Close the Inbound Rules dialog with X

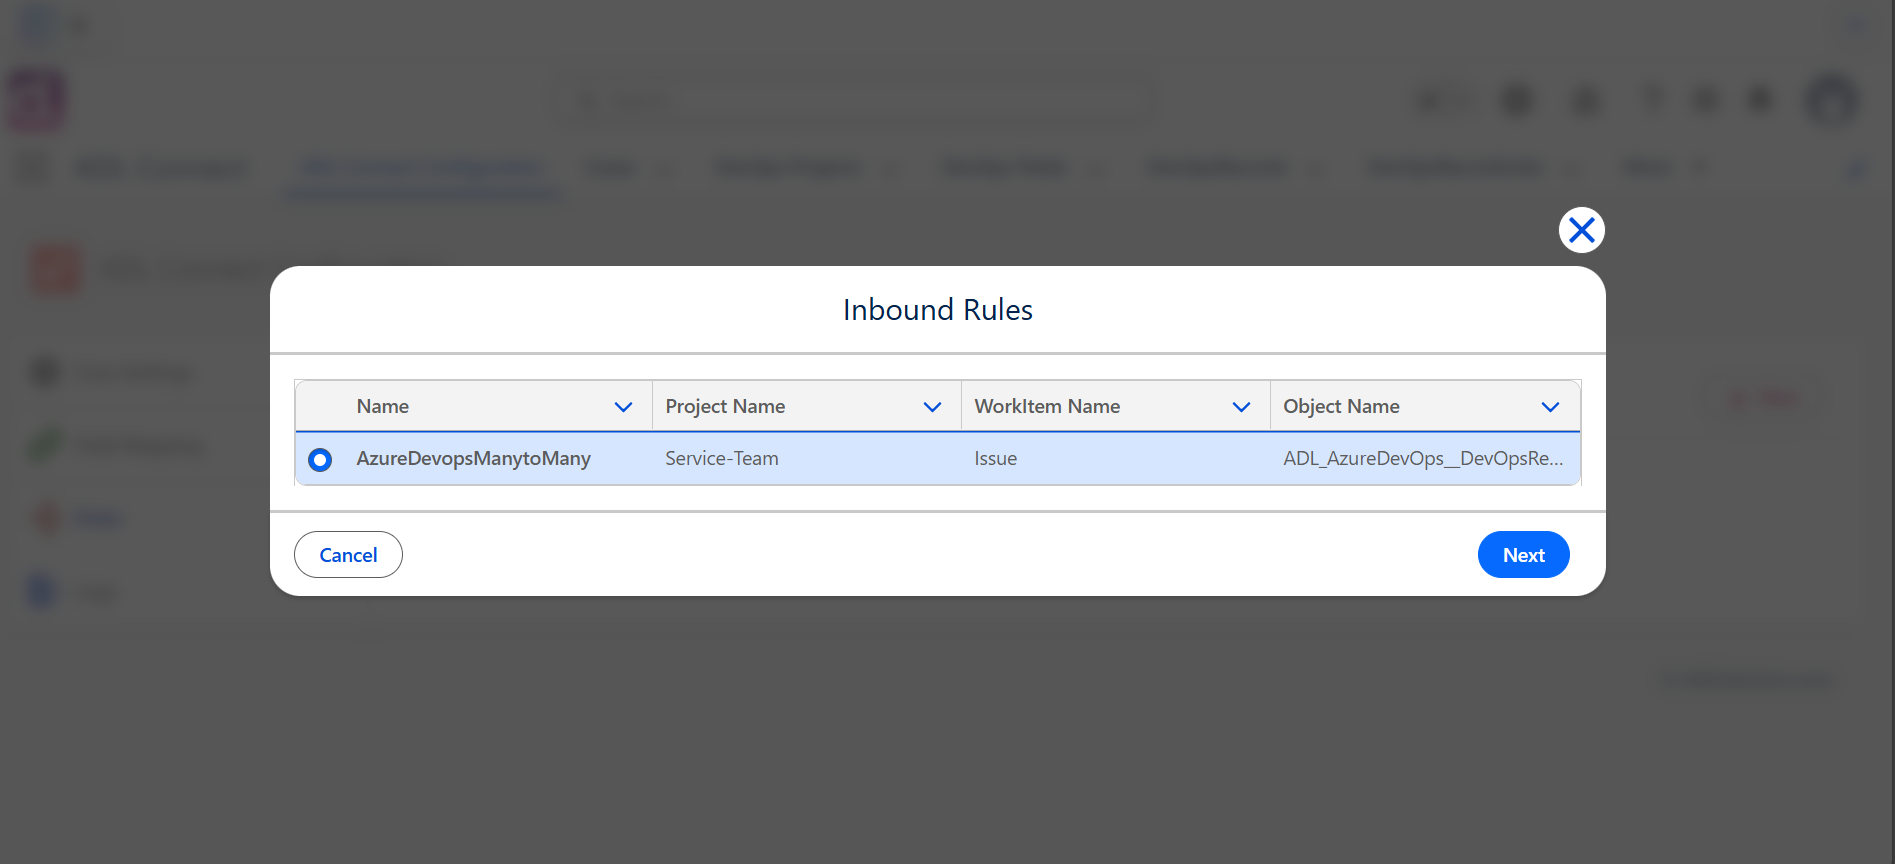click(x=1581, y=230)
